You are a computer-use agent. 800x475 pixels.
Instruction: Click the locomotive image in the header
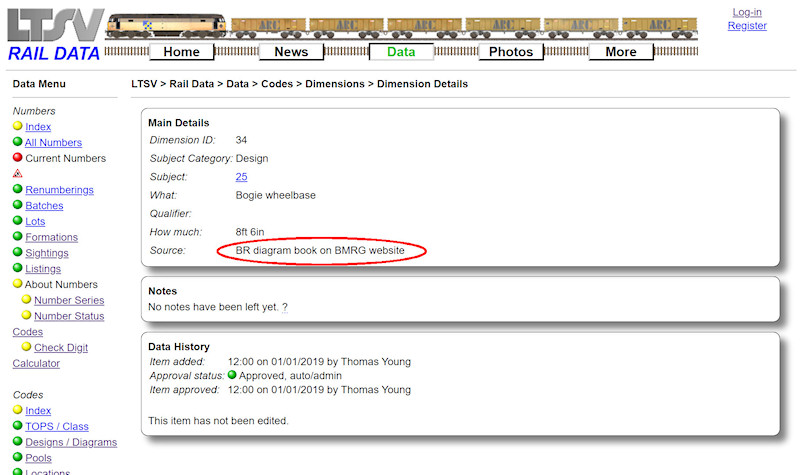(166, 26)
